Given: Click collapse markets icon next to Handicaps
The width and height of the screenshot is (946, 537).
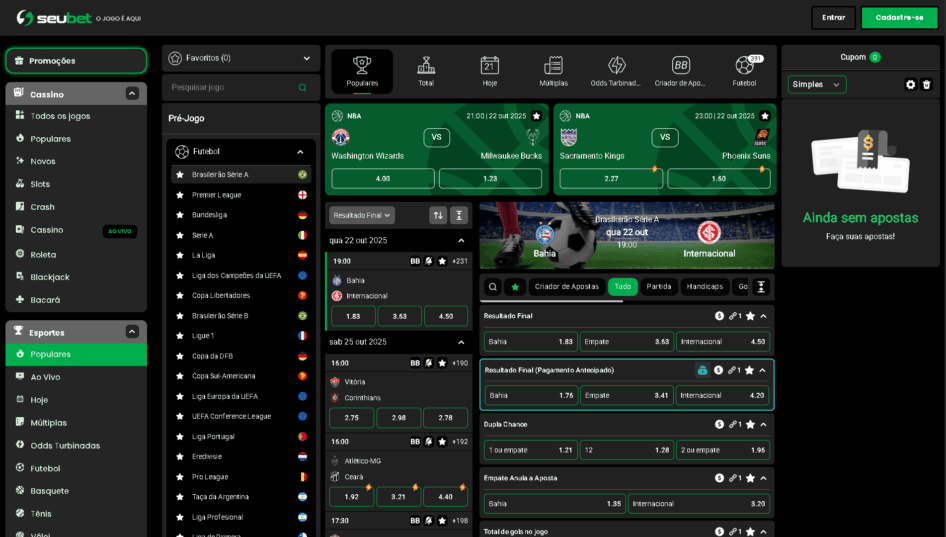Looking at the screenshot, I should 761,287.
